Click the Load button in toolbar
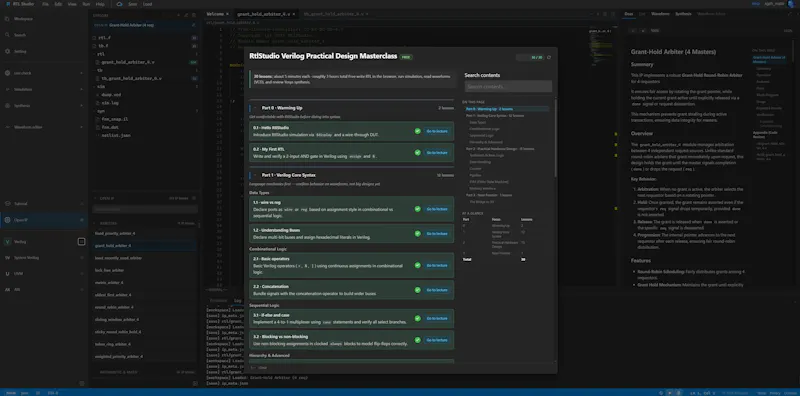 147,4
